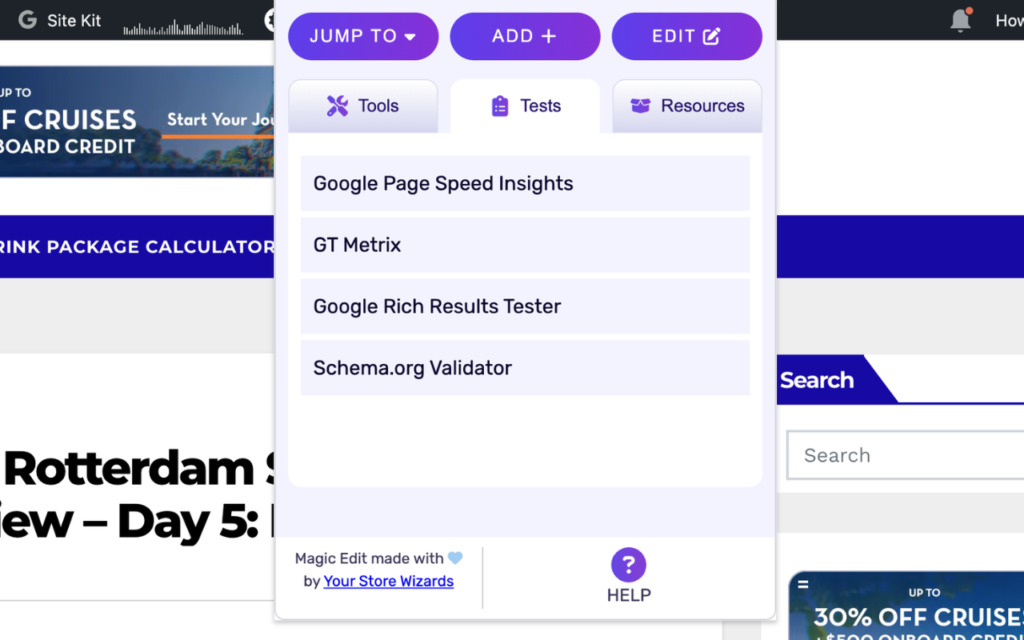Image resolution: width=1024 pixels, height=640 pixels.
Task: Click the pencil icon on the EDIT button
Action: [x=712, y=35]
